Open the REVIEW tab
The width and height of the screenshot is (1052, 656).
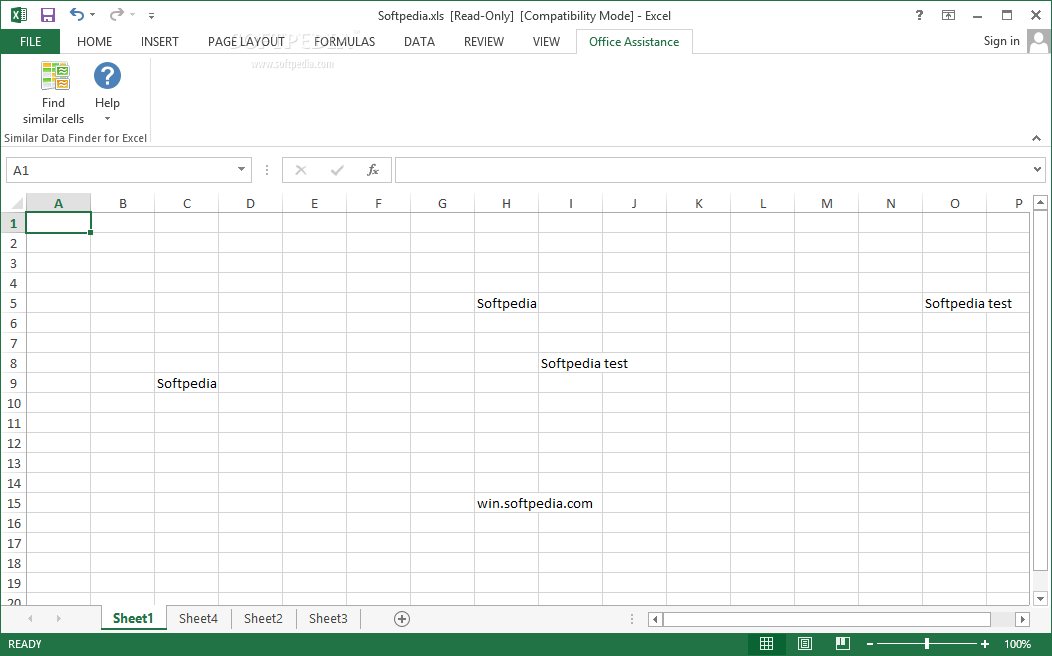pos(484,42)
